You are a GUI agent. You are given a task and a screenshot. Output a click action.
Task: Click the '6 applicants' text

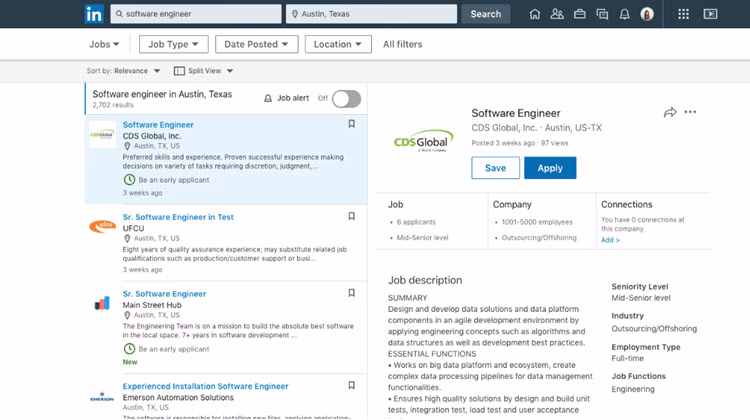point(416,222)
